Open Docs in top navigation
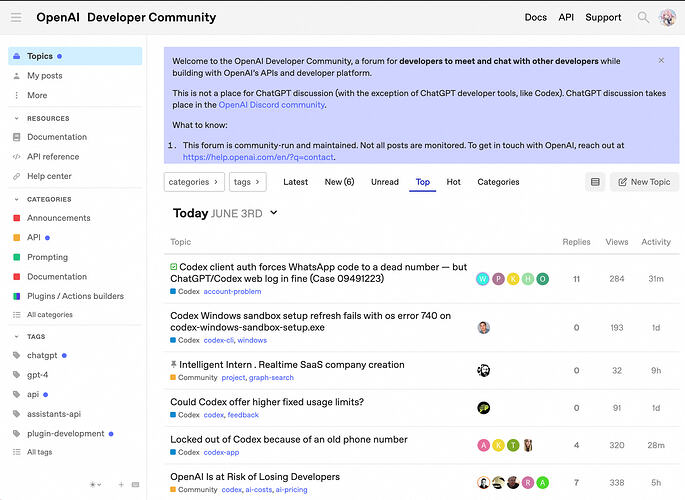This screenshot has height=500, width=685. [x=536, y=17]
